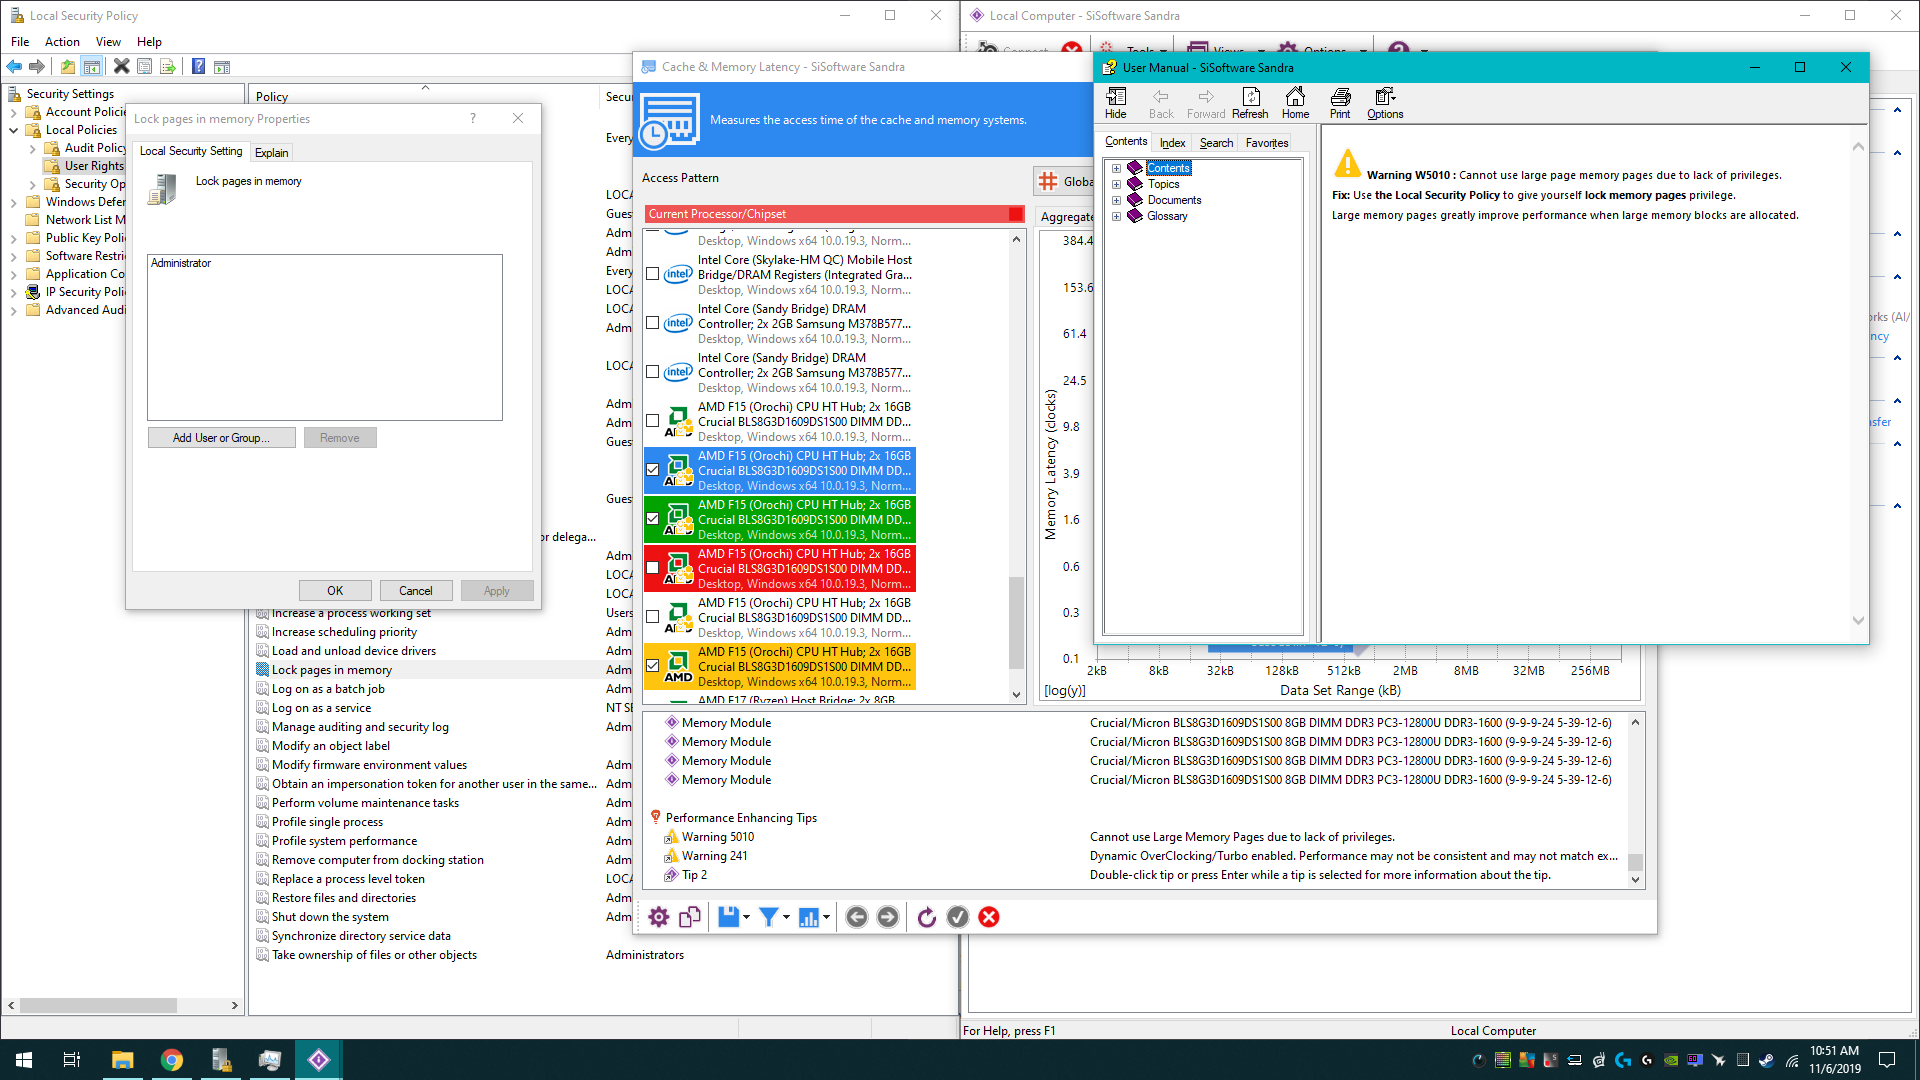This screenshot has width=1920, height=1080.
Task: Open Chrome from the taskbar
Action: click(172, 1060)
